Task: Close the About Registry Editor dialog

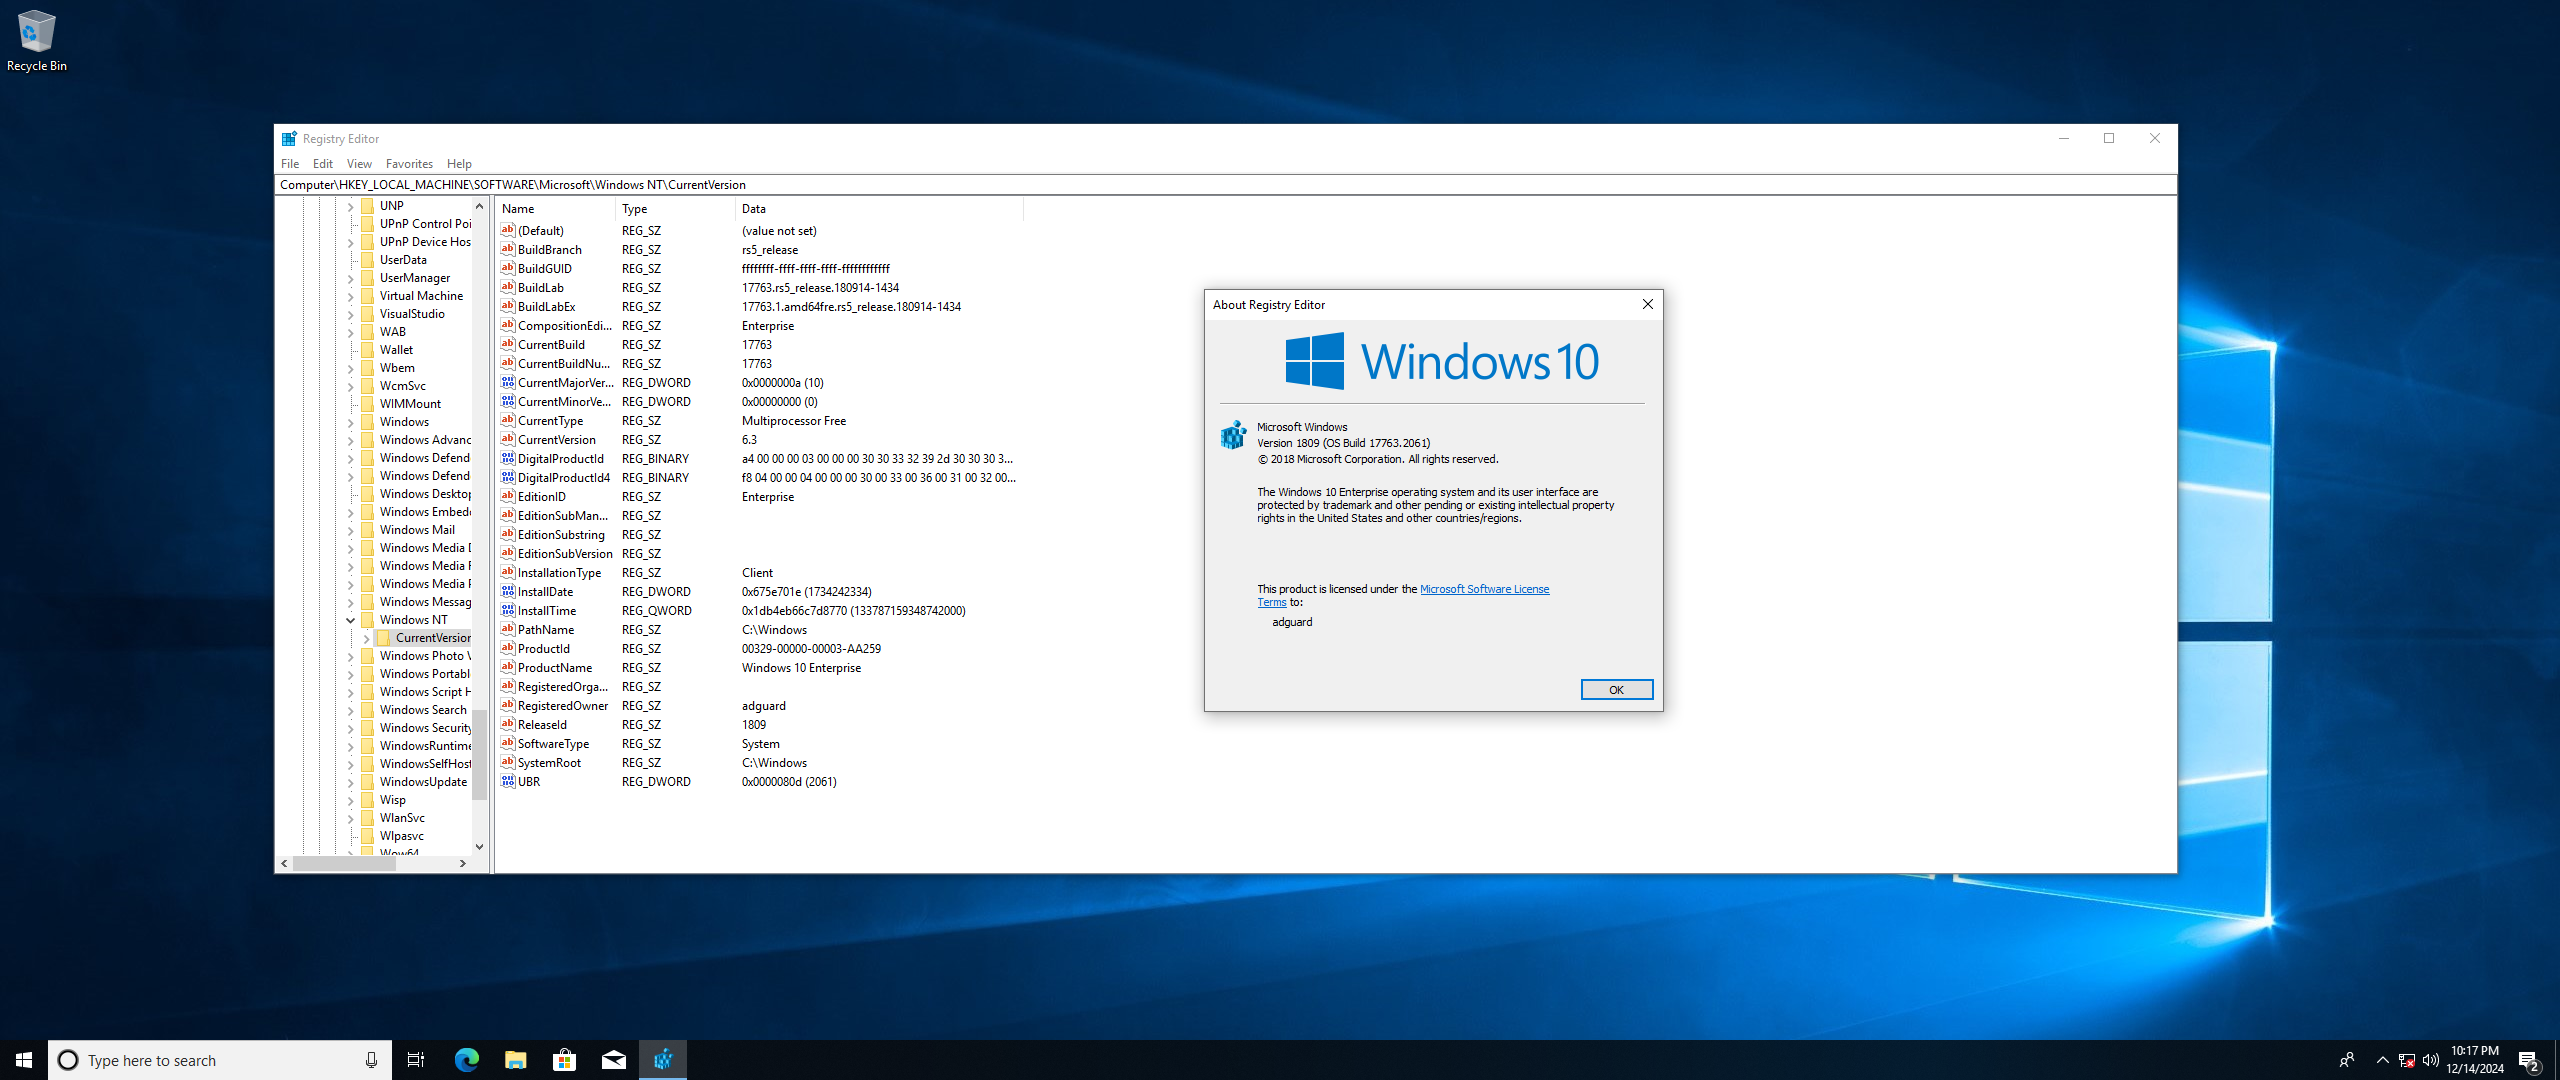Action: point(1647,305)
